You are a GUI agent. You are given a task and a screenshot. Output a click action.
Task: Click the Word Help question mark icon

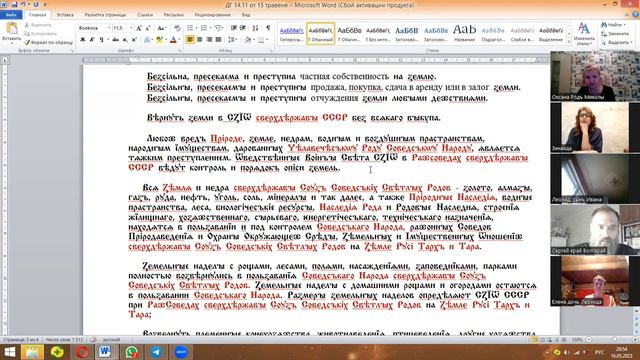636,15
